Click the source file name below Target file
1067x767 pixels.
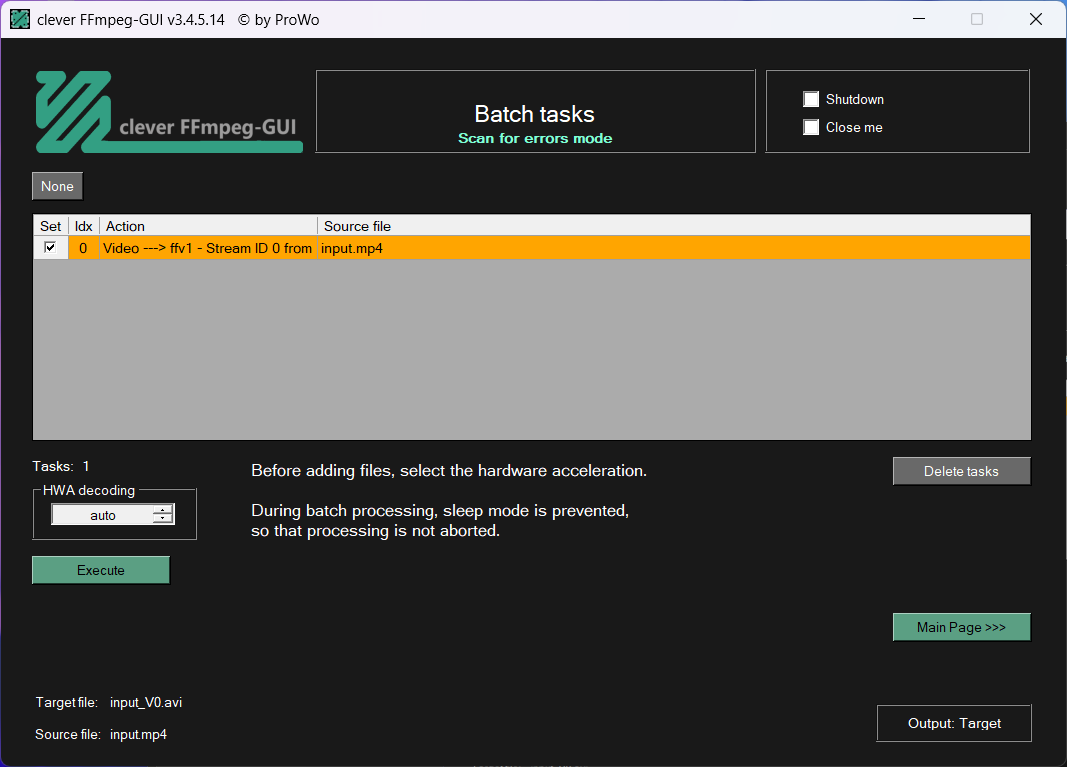coord(138,734)
